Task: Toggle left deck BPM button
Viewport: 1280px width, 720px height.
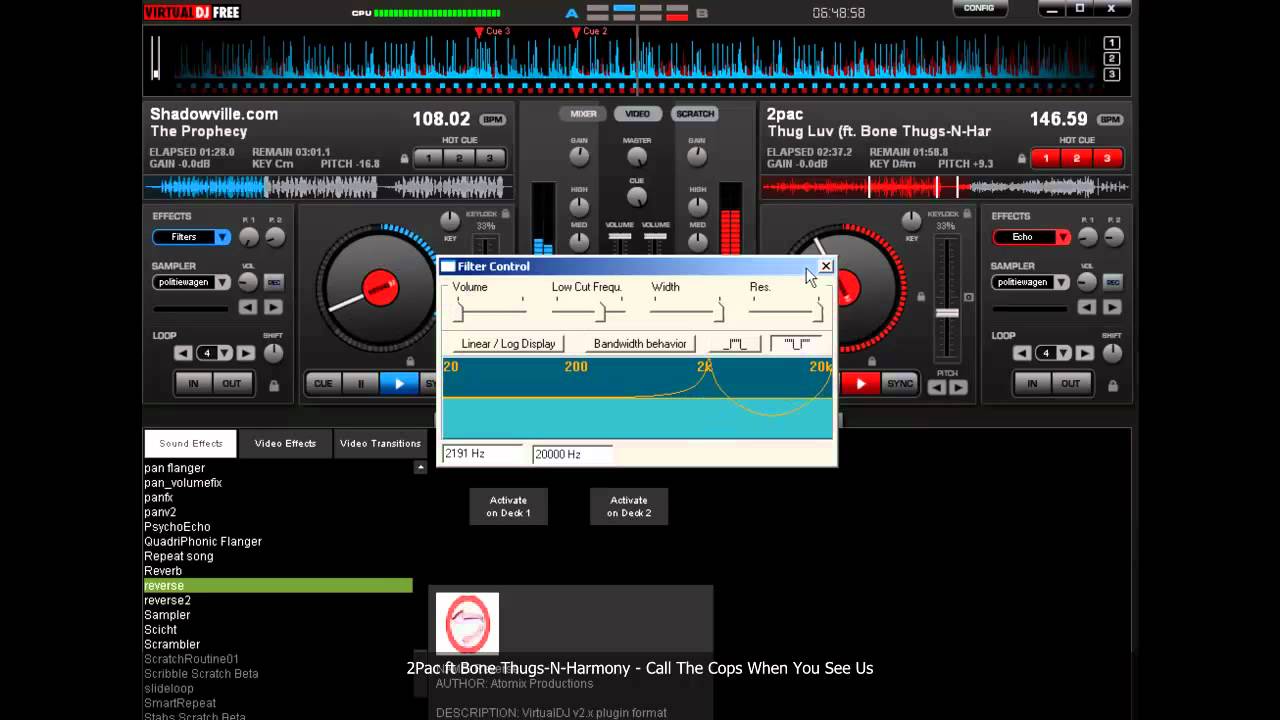Action: pos(492,120)
